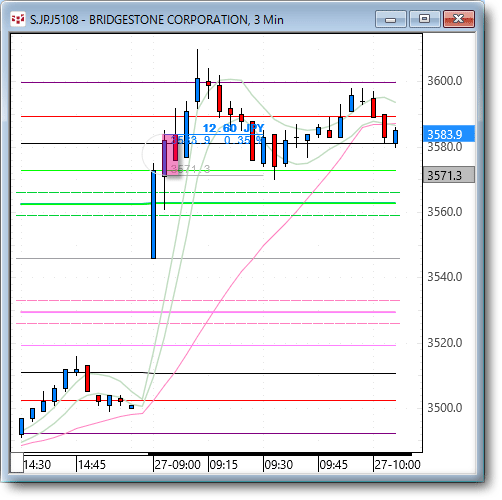The width and height of the screenshot is (502, 500).
Task: Click the 27-10:00 time axis label
Action: pyautogui.click(x=397, y=464)
